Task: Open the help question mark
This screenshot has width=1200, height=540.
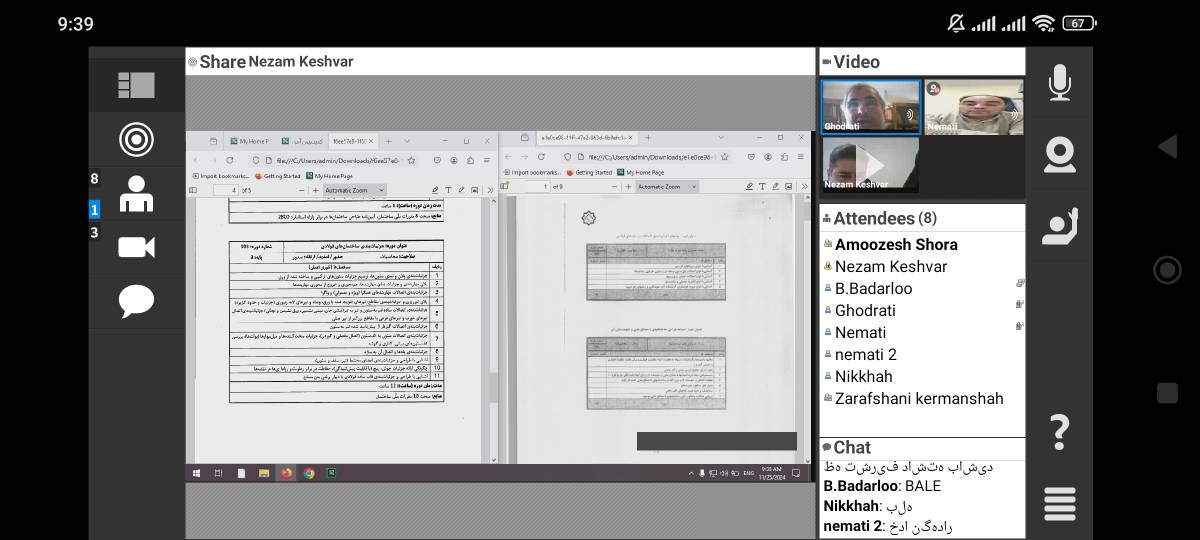Action: tap(1060, 431)
